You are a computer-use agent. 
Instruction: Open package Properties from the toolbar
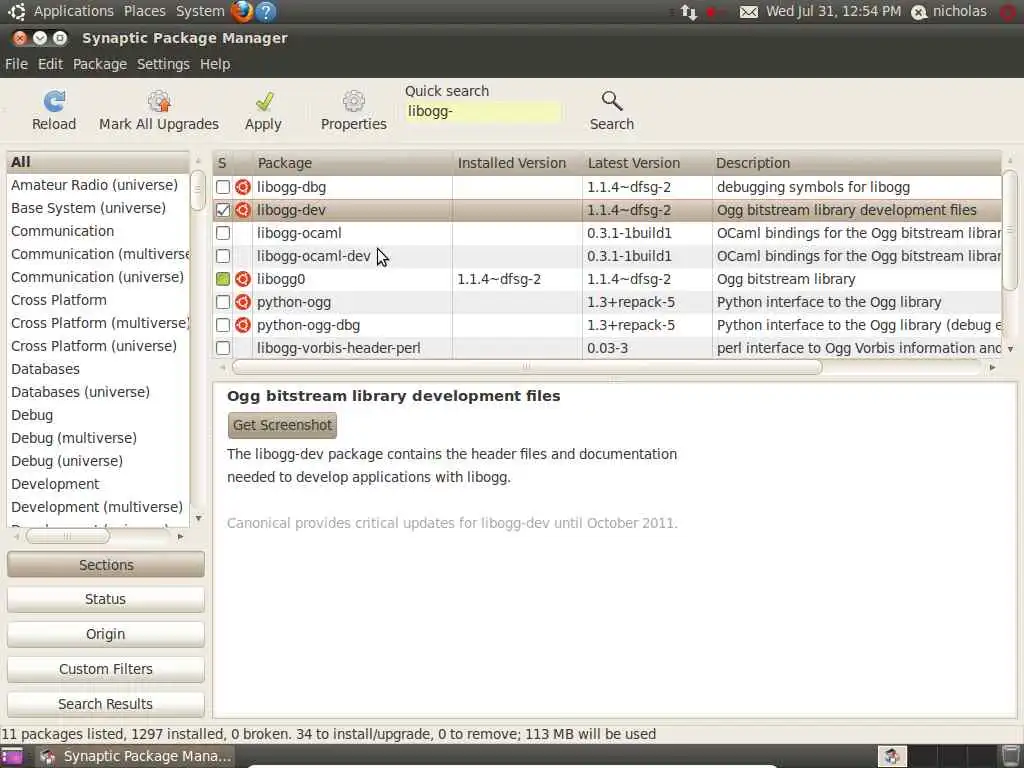click(x=353, y=101)
